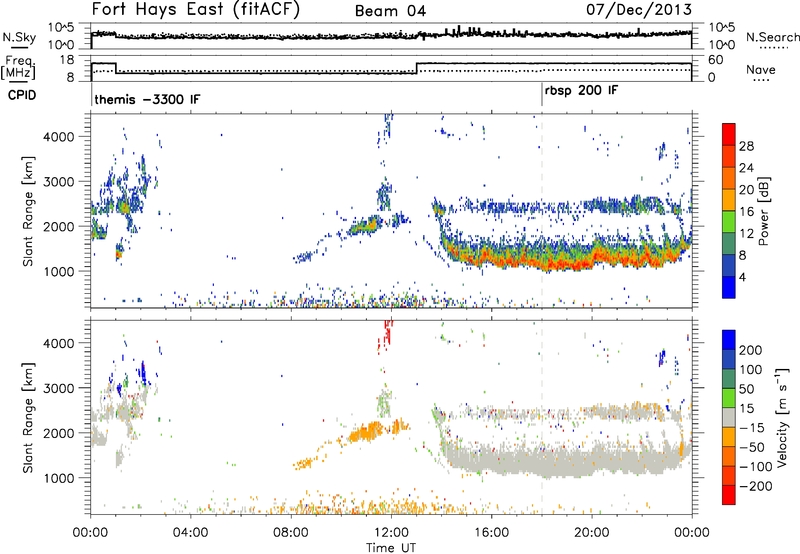This screenshot has height=554, width=800.
Task: Click the 'Nave' legend label
Action: [760, 69]
